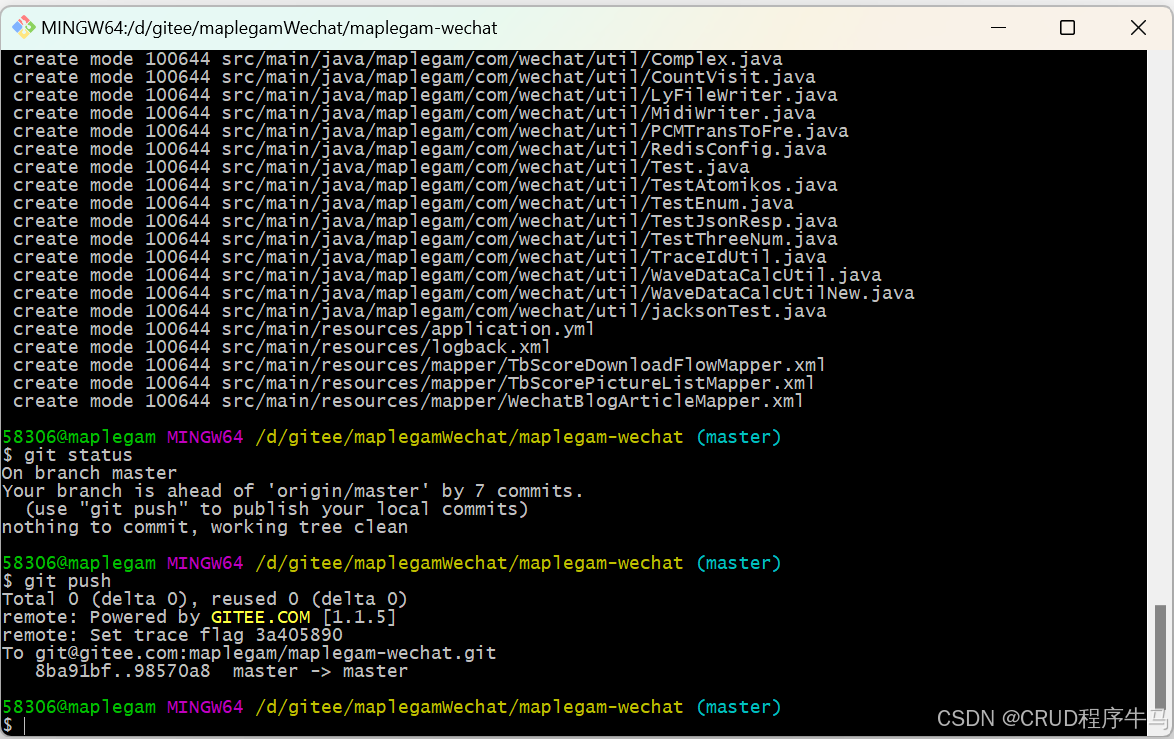Click the line ending in TraceIdUtil.java
1174x739 pixels.
click(419, 257)
